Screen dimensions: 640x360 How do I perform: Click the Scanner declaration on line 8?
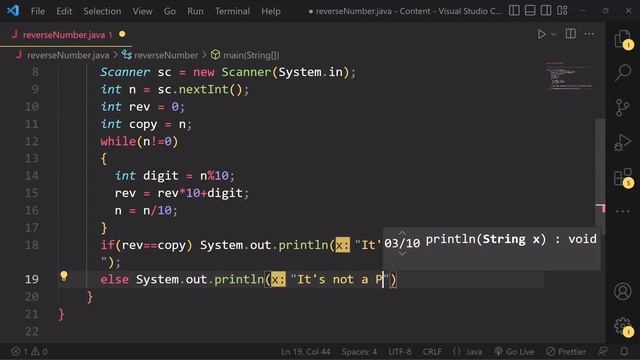[228, 72]
